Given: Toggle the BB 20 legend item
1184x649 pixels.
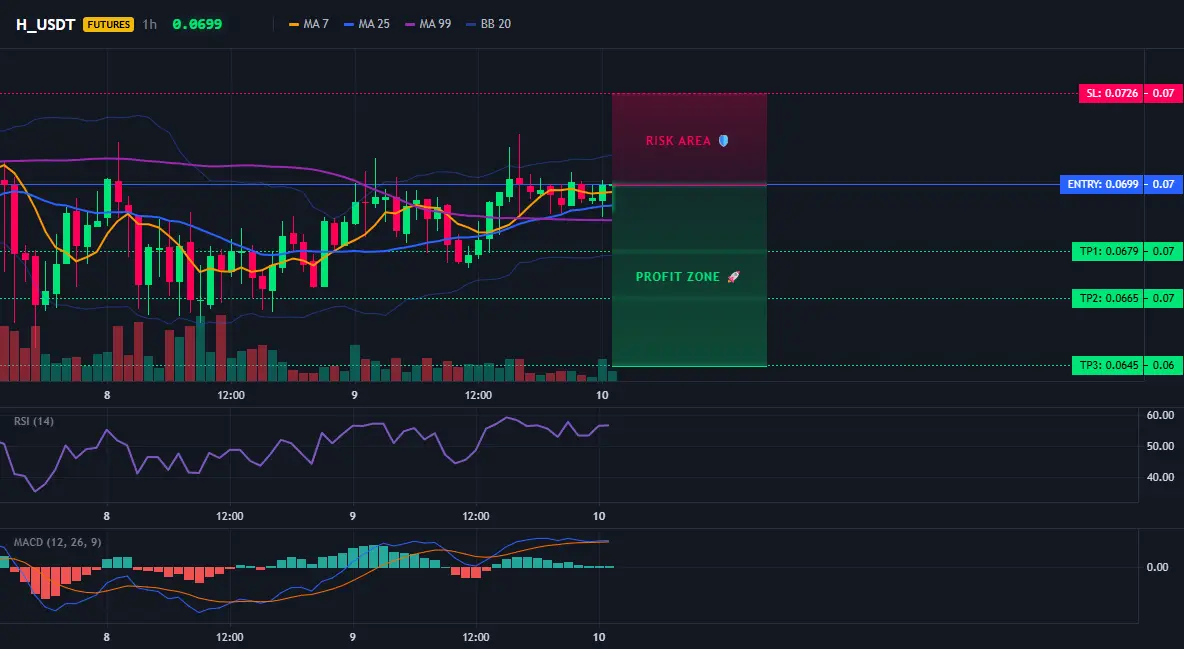Looking at the screenshot, I should point(489,24).
